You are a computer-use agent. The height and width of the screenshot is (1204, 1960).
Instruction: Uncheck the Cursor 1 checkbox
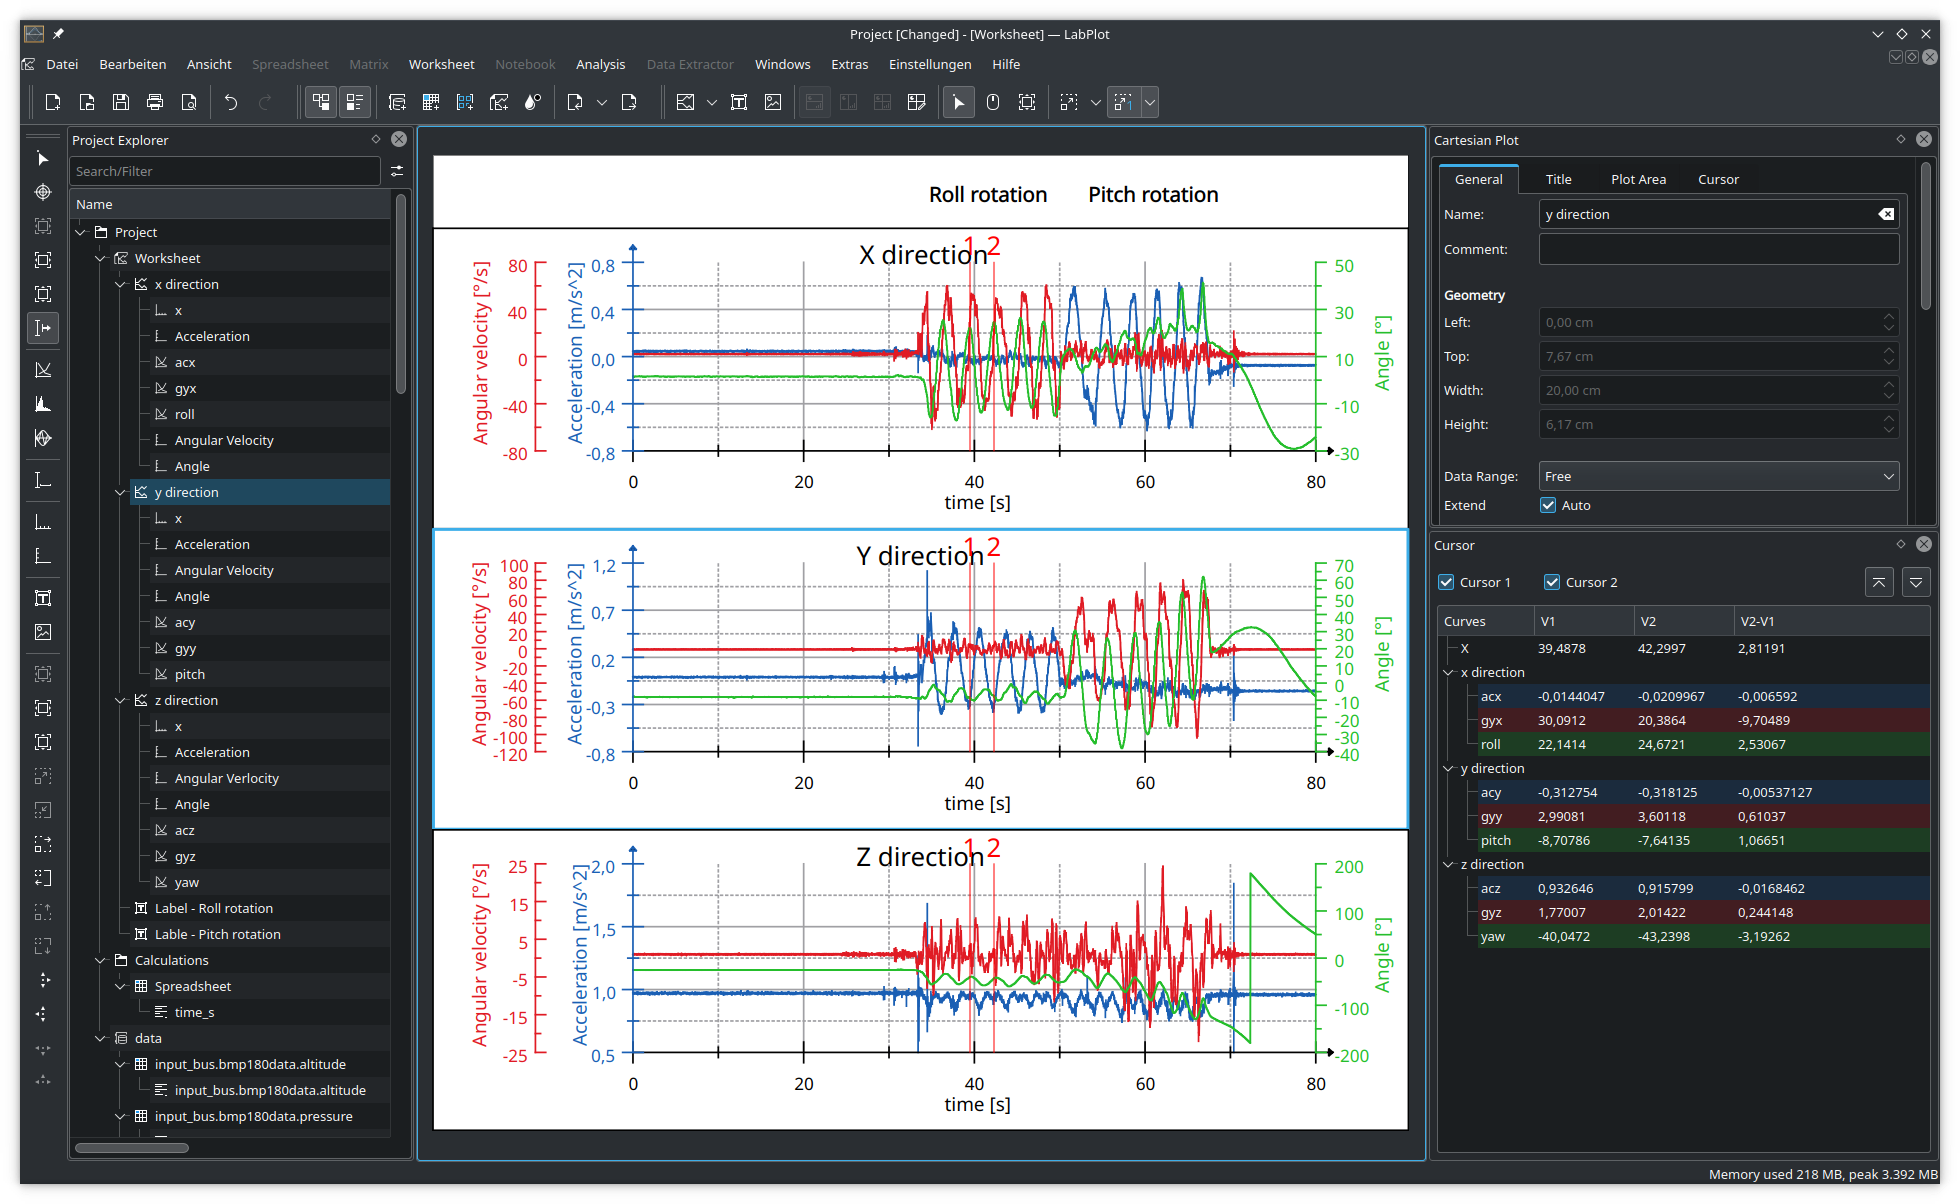tap(1446, 582)
